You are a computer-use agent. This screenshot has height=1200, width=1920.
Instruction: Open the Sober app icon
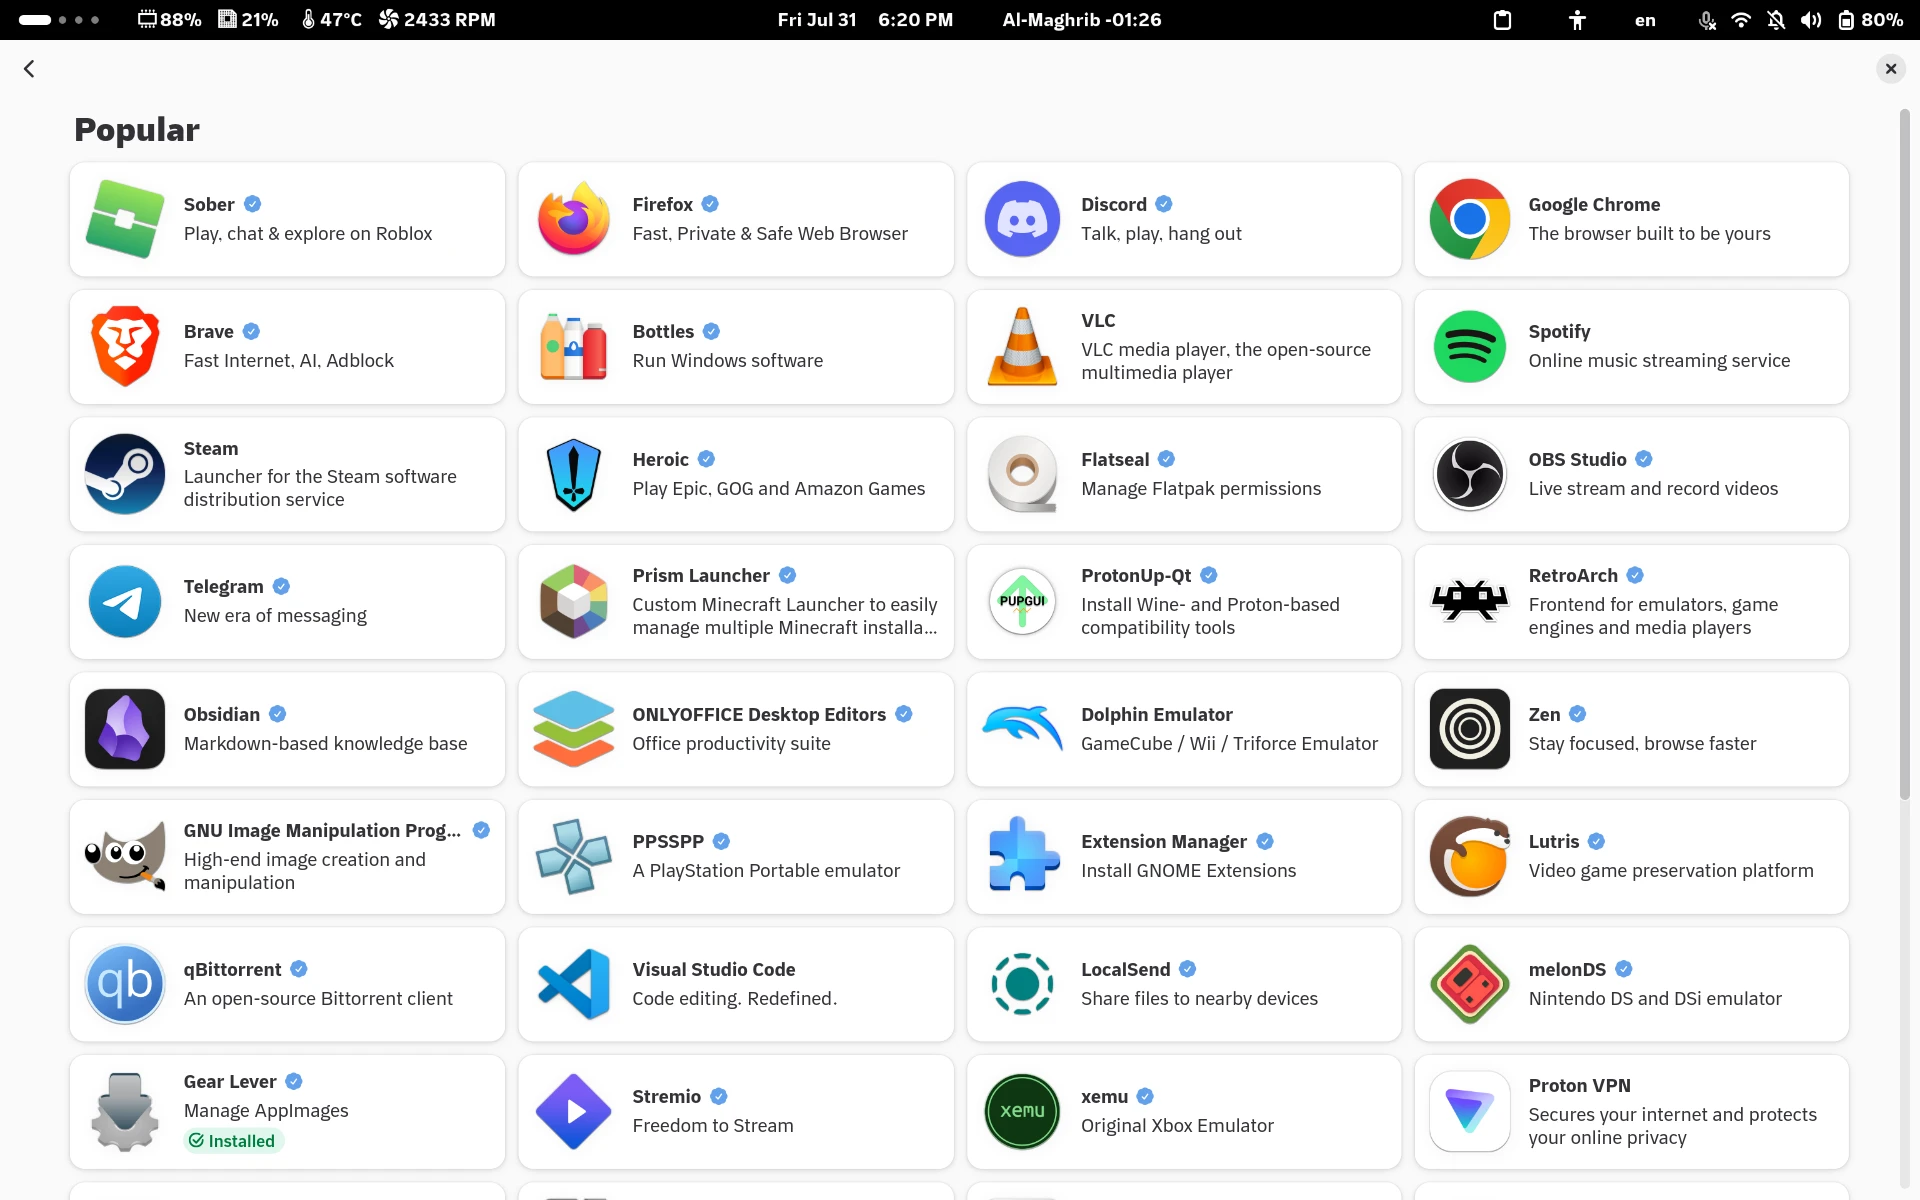coord(125,219)
